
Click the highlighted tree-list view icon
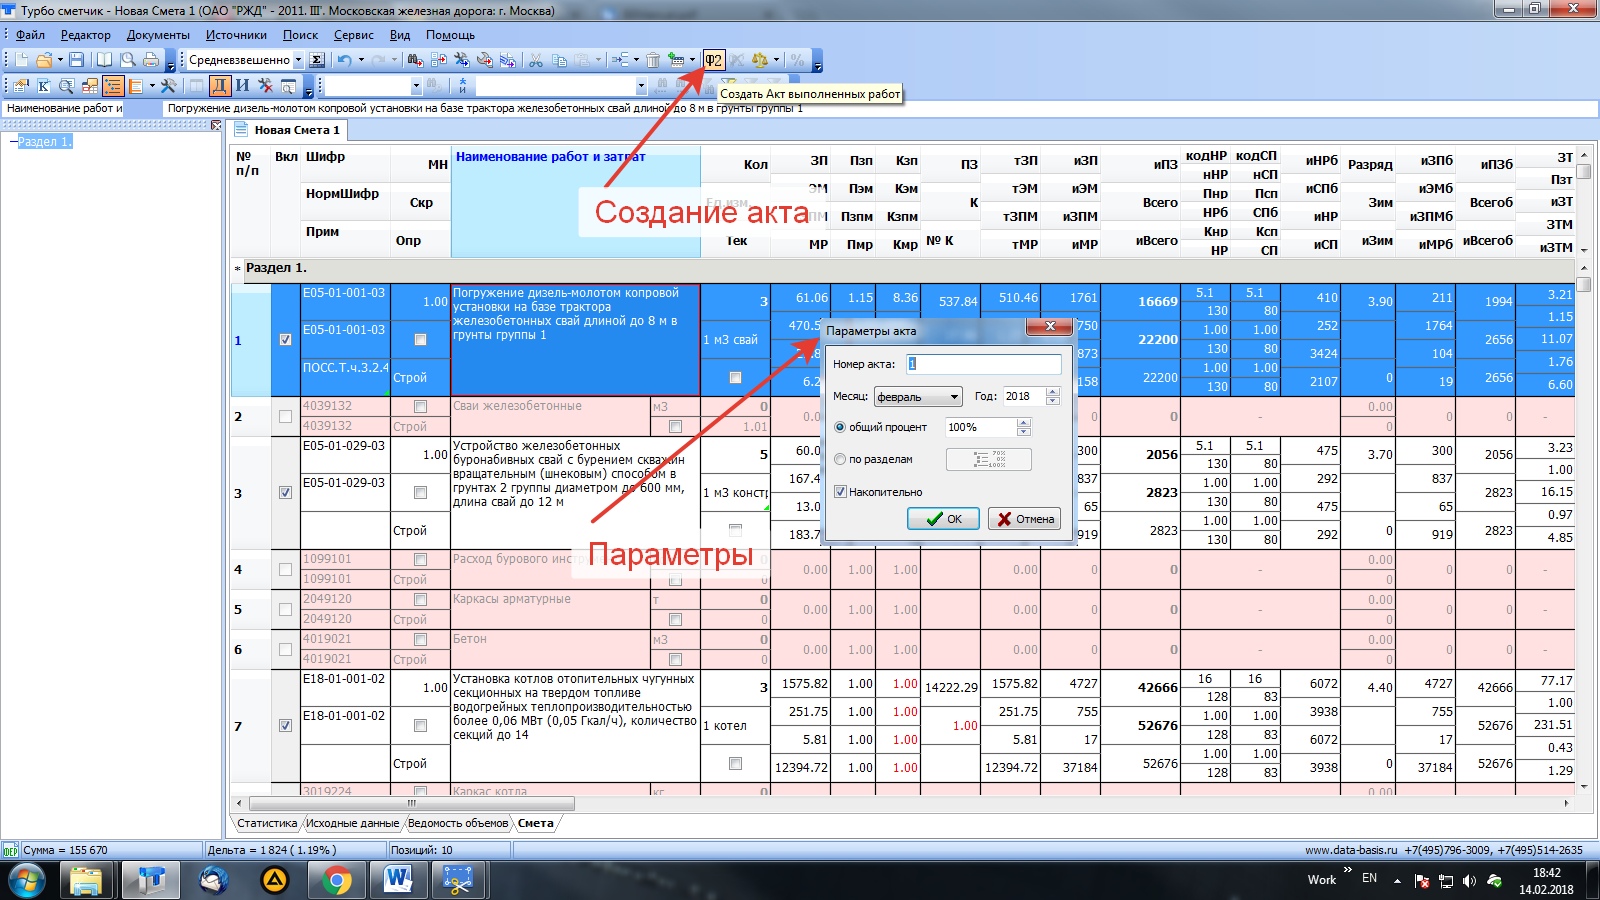pyautogui.click(x=112, y=86)
